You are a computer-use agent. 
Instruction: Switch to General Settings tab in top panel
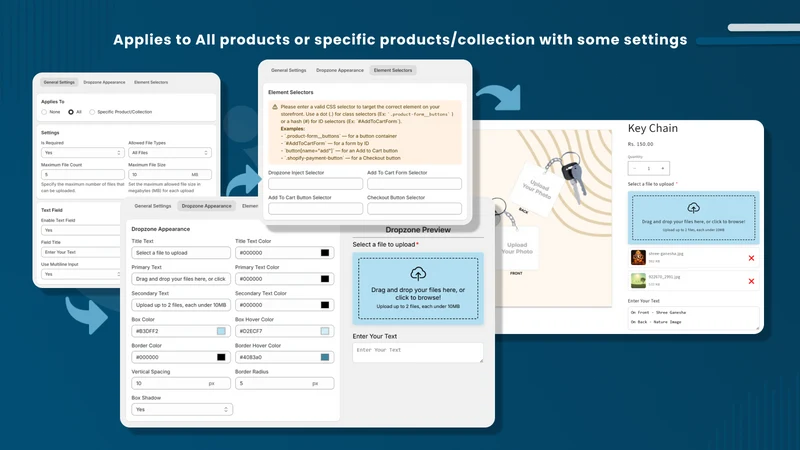(x=288, y=70)
